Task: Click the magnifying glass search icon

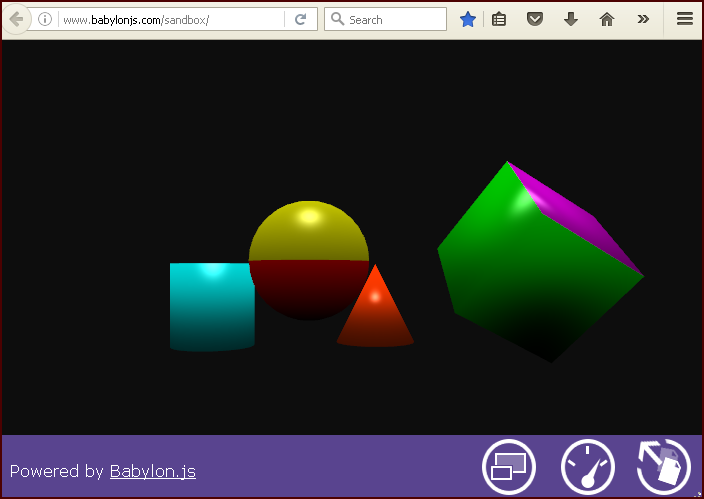Action: coord(337,19)
